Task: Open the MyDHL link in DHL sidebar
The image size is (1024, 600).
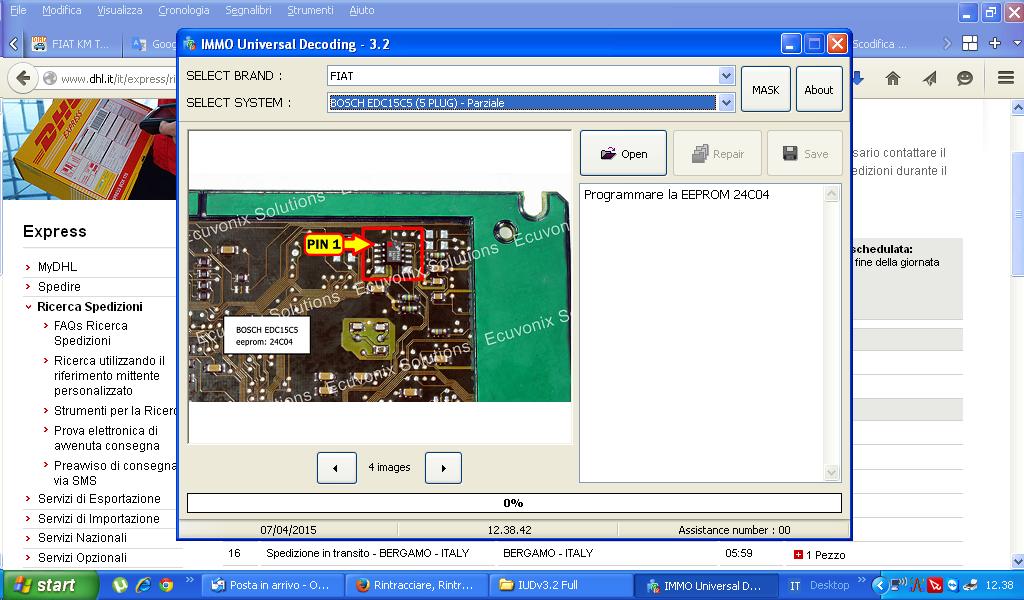Action: tap(57, 267)
